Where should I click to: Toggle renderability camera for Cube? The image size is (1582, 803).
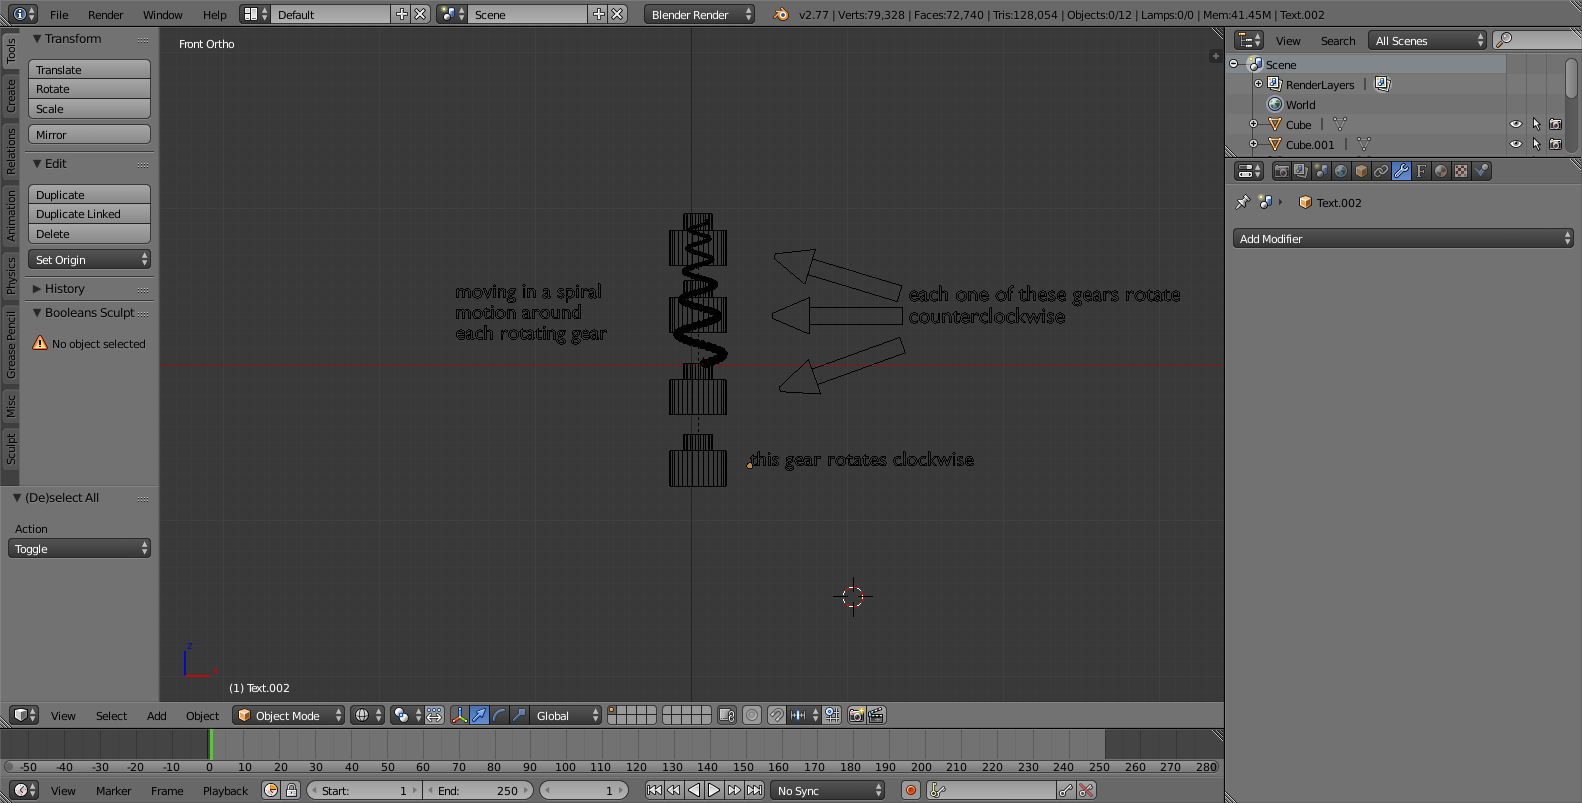(1555, 124)
